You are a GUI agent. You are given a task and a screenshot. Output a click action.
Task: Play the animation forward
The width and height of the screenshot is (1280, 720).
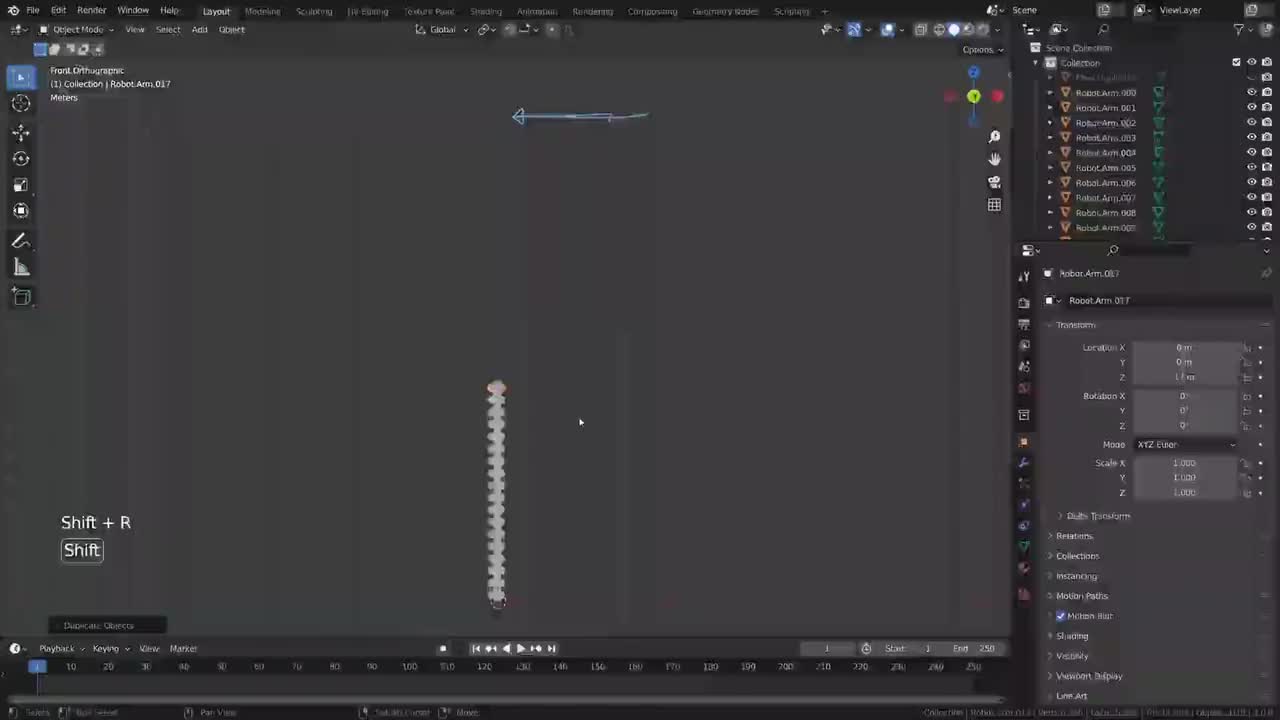click(x=520, y=649)
